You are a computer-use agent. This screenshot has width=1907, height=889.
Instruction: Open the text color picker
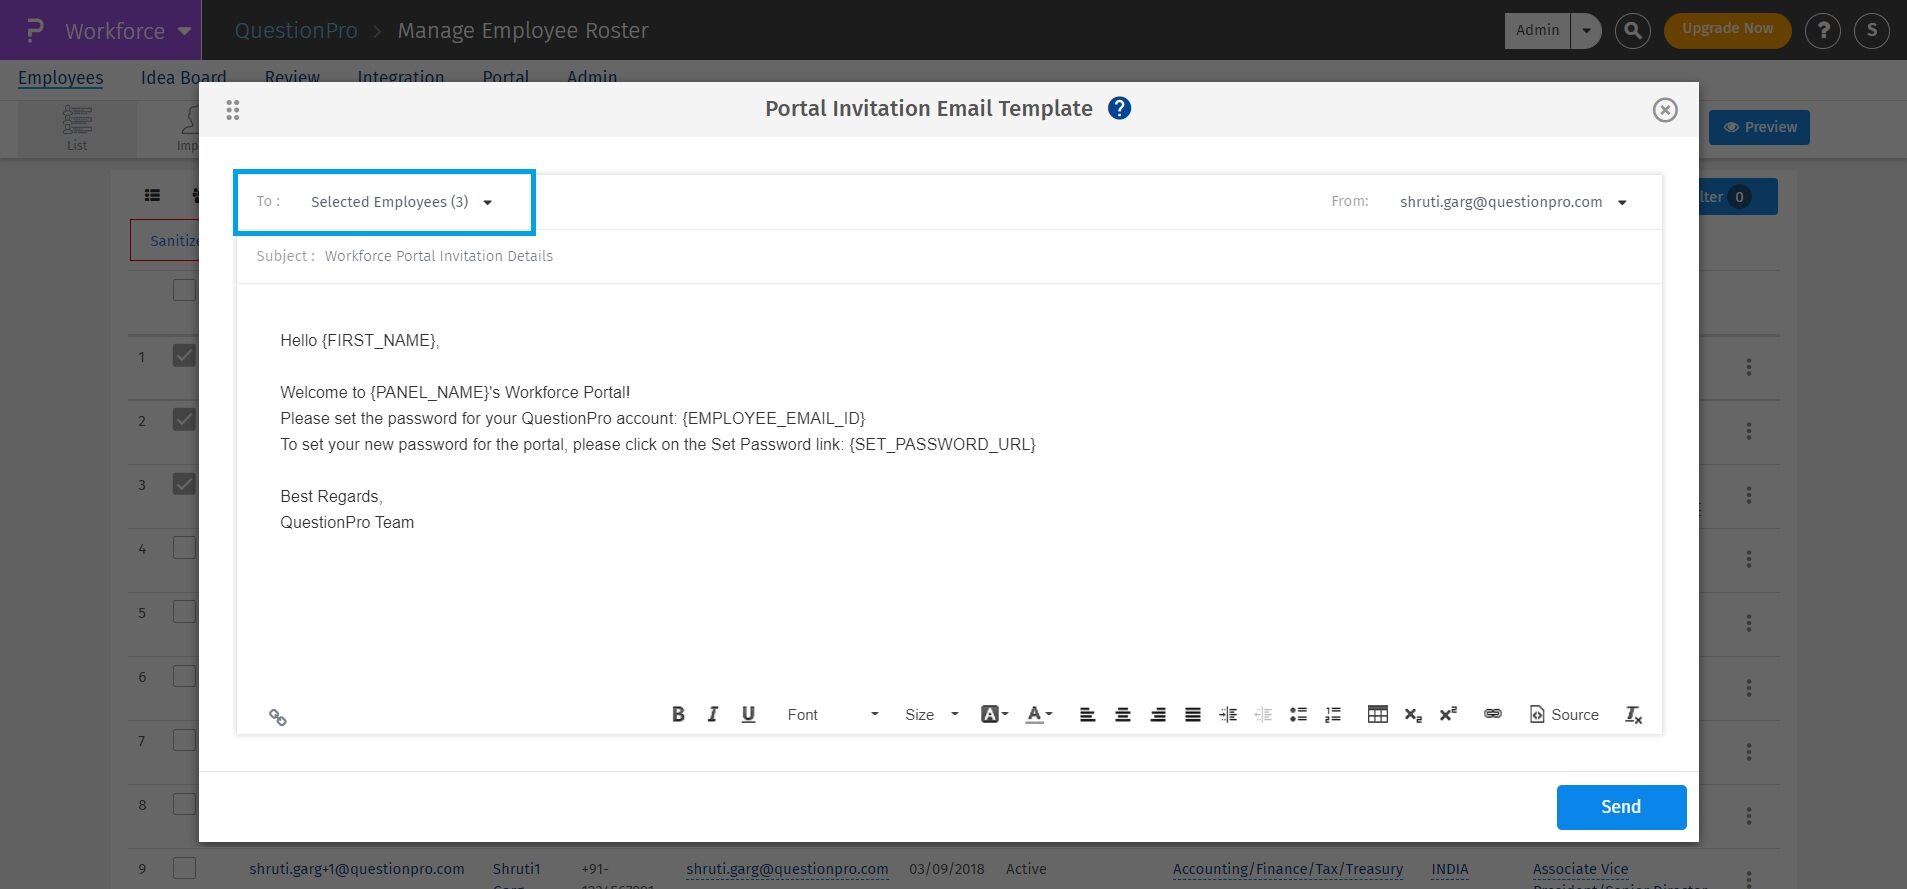(x=1039, y=714)
